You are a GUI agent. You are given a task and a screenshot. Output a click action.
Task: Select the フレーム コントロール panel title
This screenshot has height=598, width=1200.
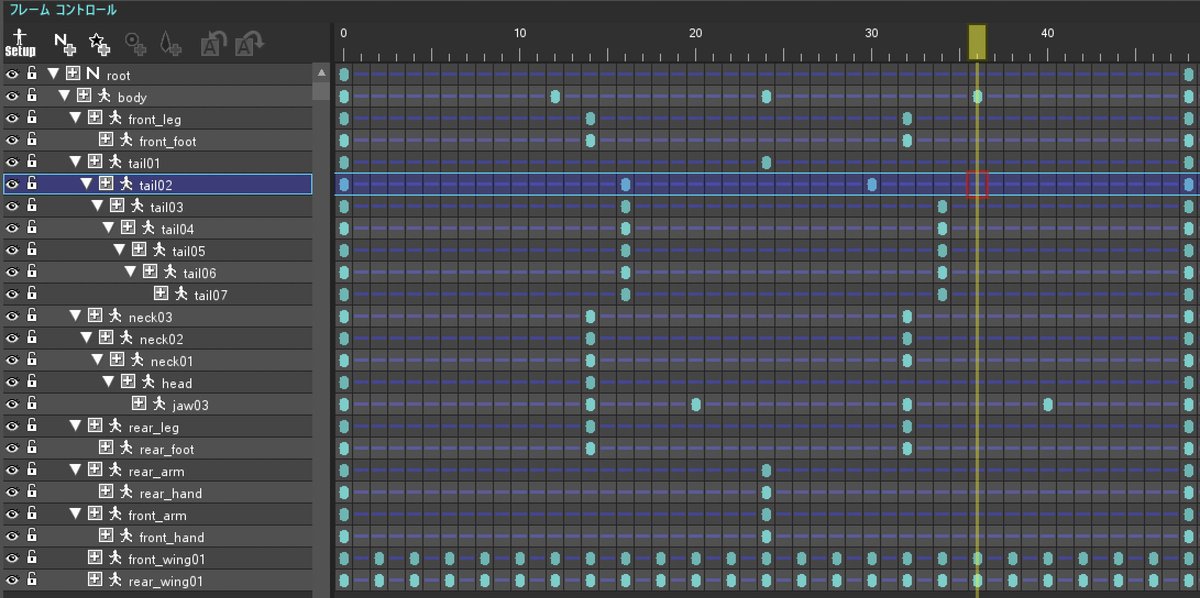point(63,10)
